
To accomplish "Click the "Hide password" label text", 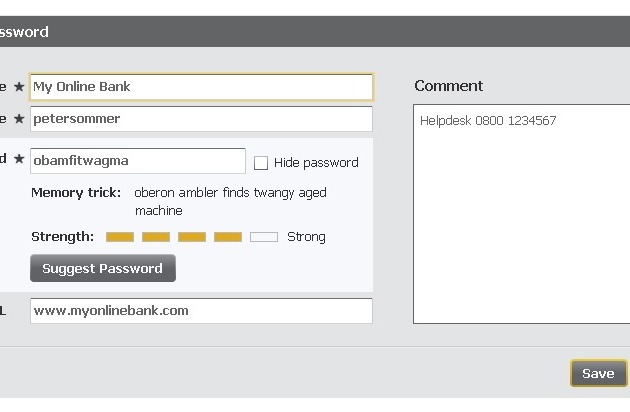I will tap(316, 163).
